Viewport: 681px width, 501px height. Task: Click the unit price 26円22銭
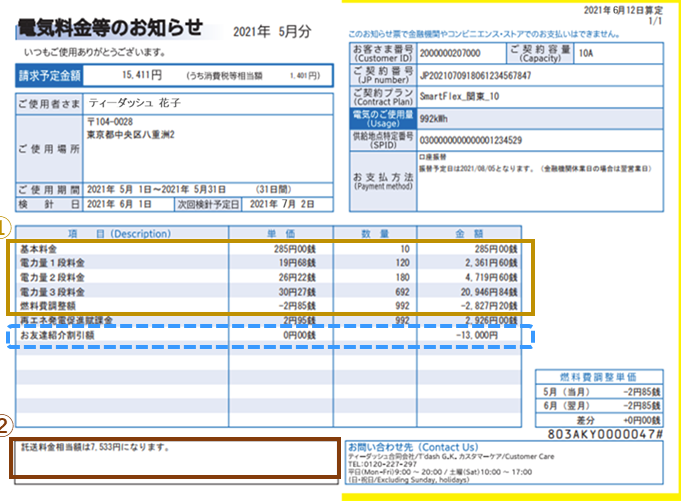pos(297,277)
